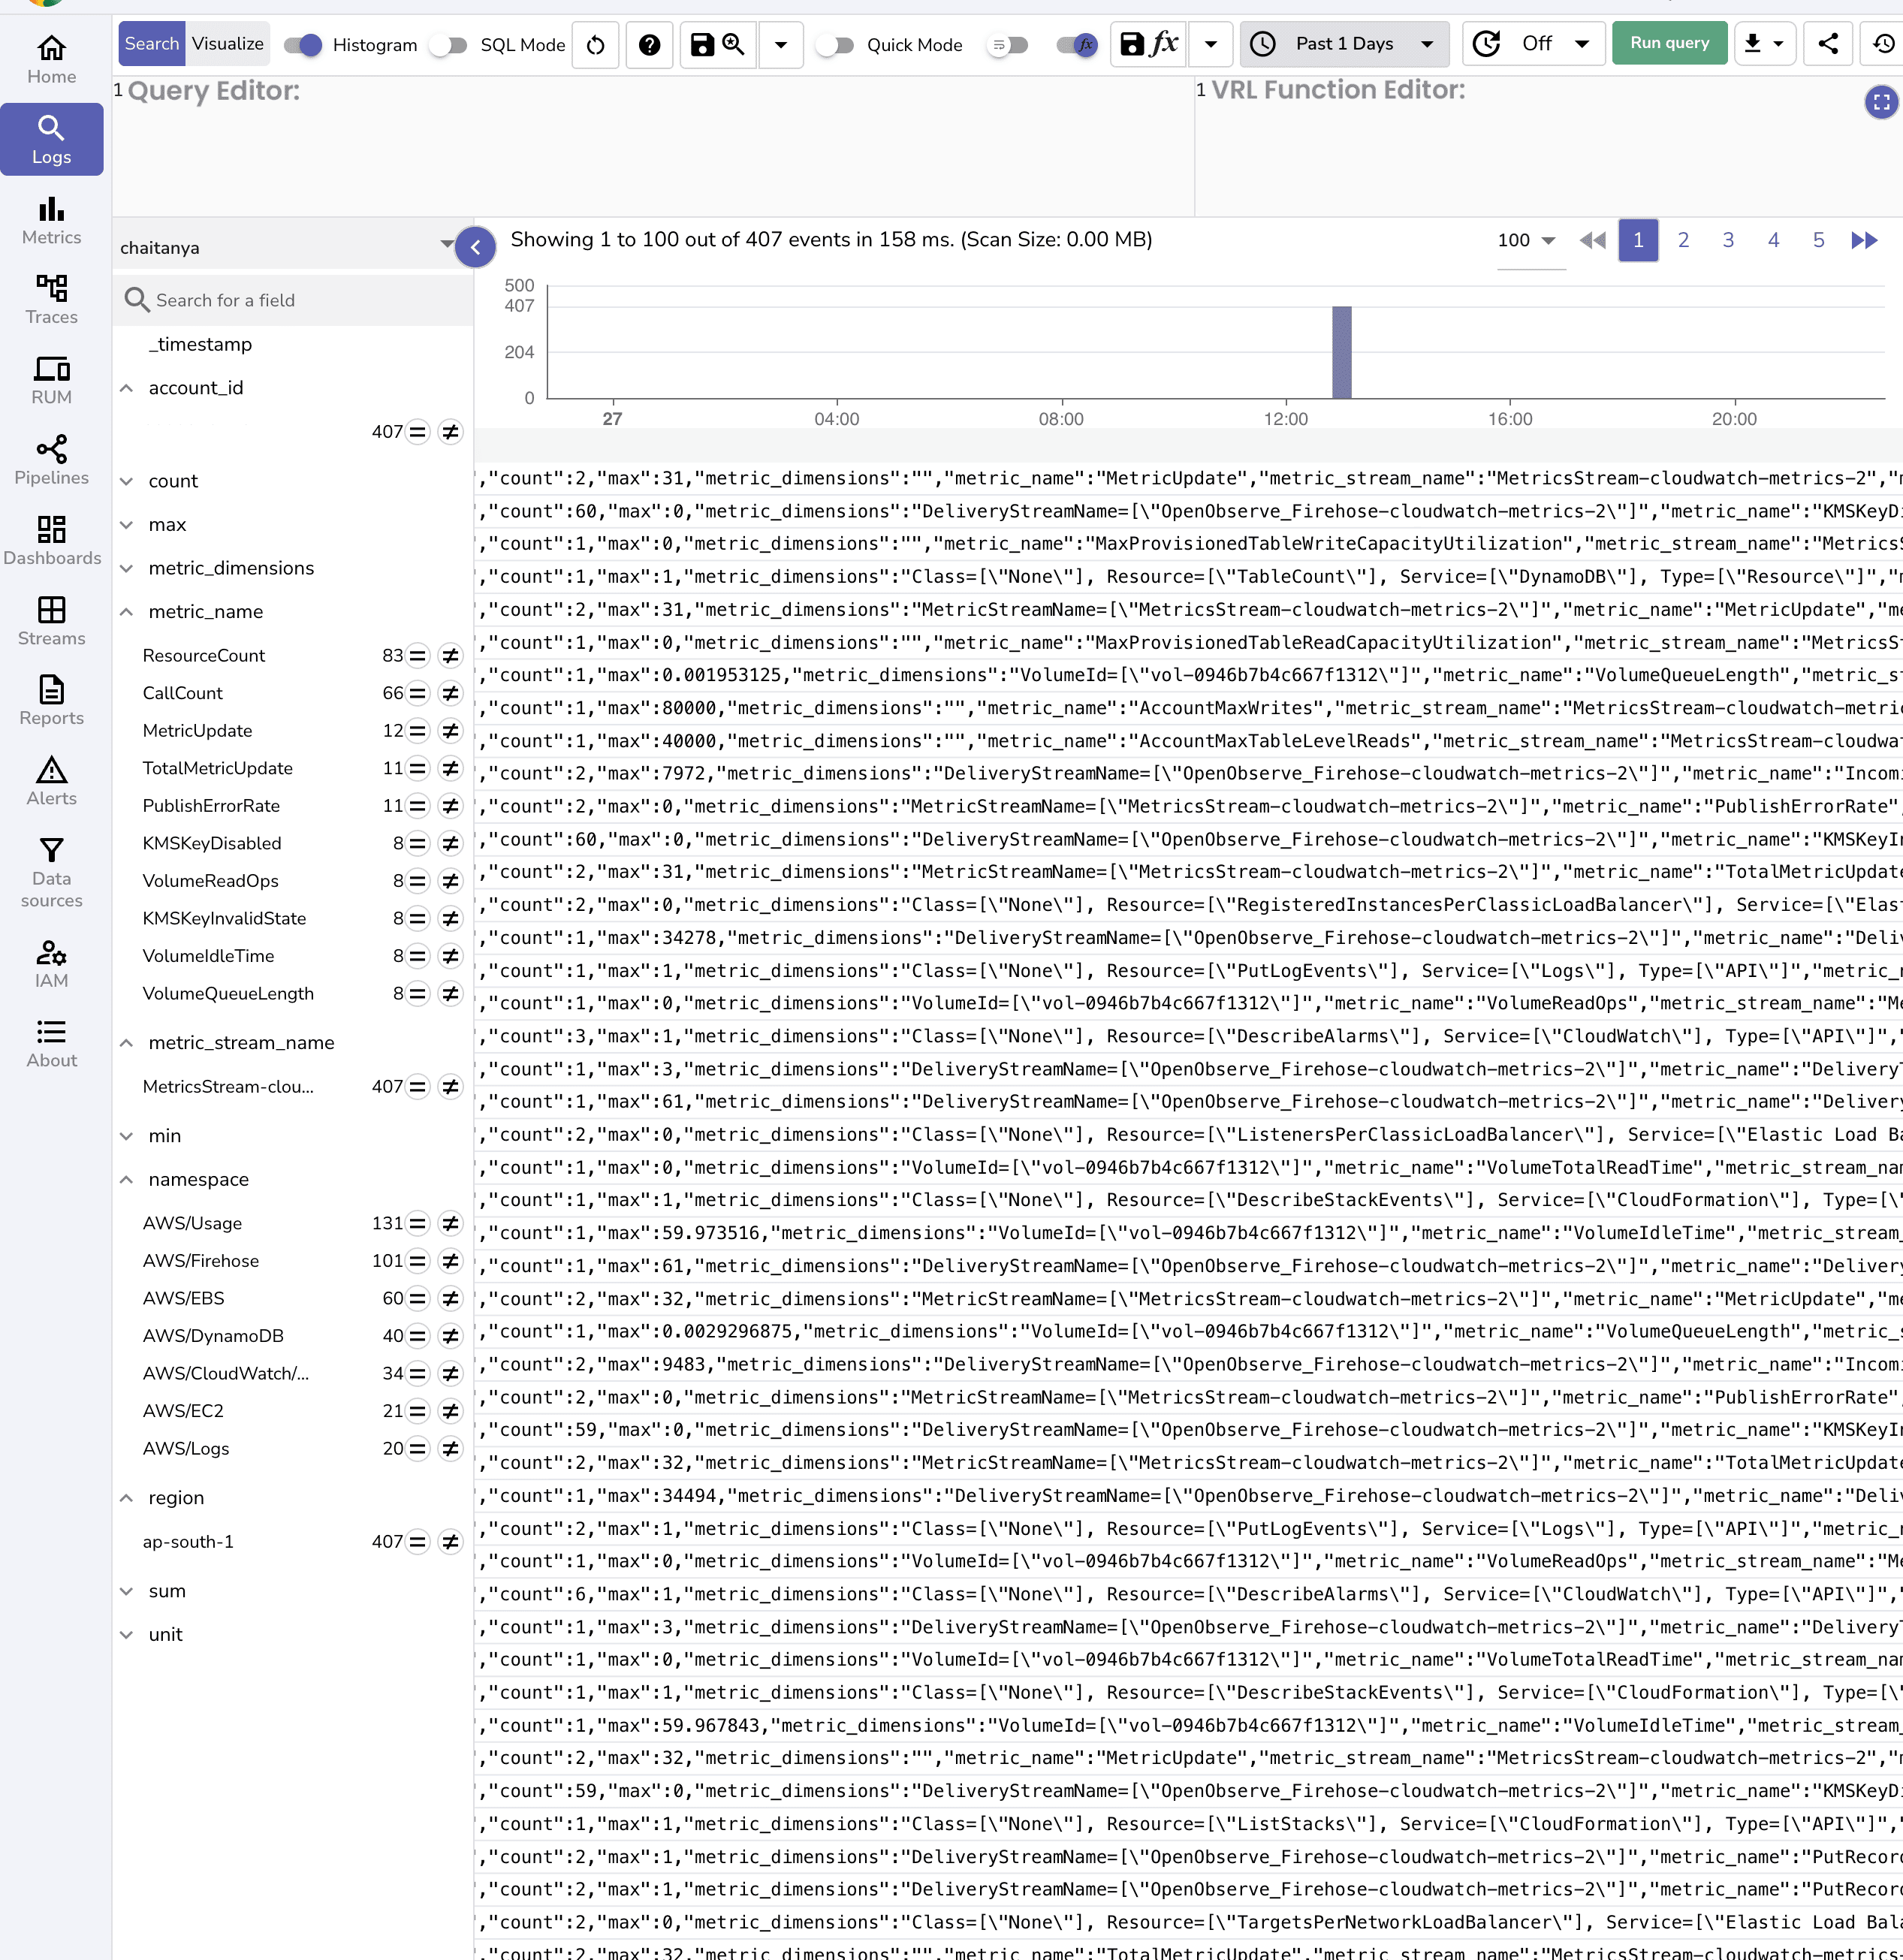Open the Past 1 Days time dropdown

click(1344, 43)
